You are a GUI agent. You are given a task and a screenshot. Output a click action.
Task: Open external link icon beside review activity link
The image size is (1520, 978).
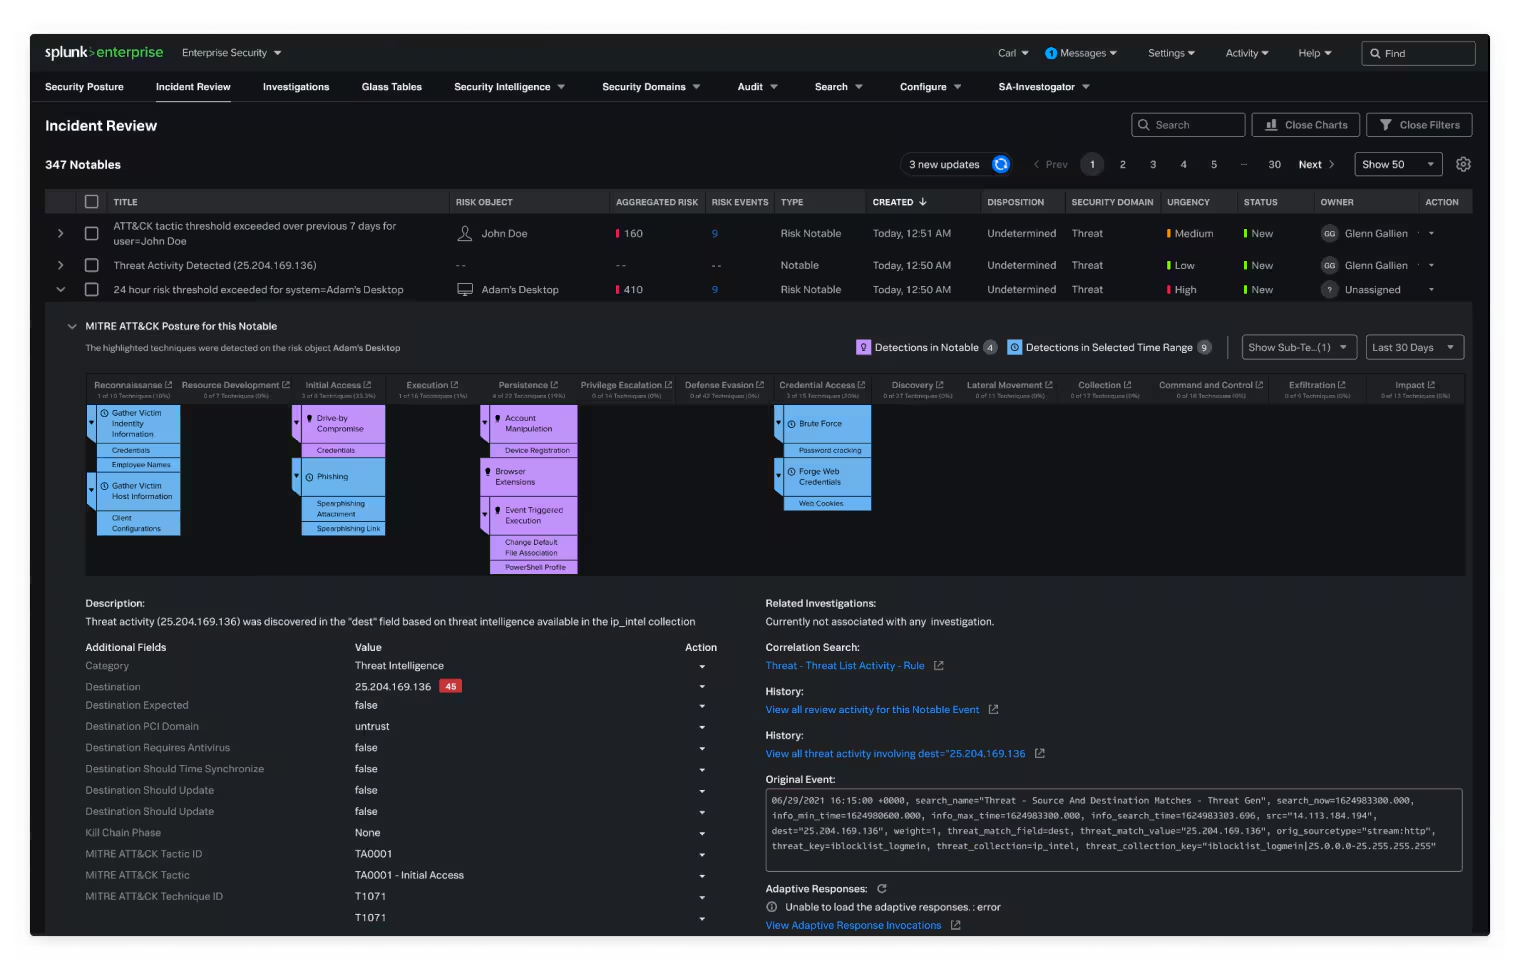(993, 709)
